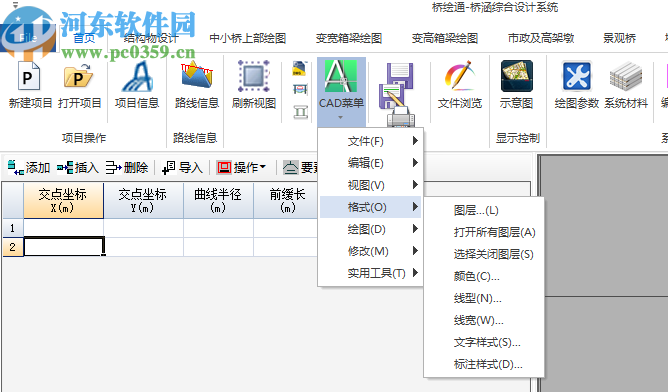Viewport: 668px width, 392px height.
Task: Click the small I-beam section icon
Action: pyautogui.click(x=300, y=112)
